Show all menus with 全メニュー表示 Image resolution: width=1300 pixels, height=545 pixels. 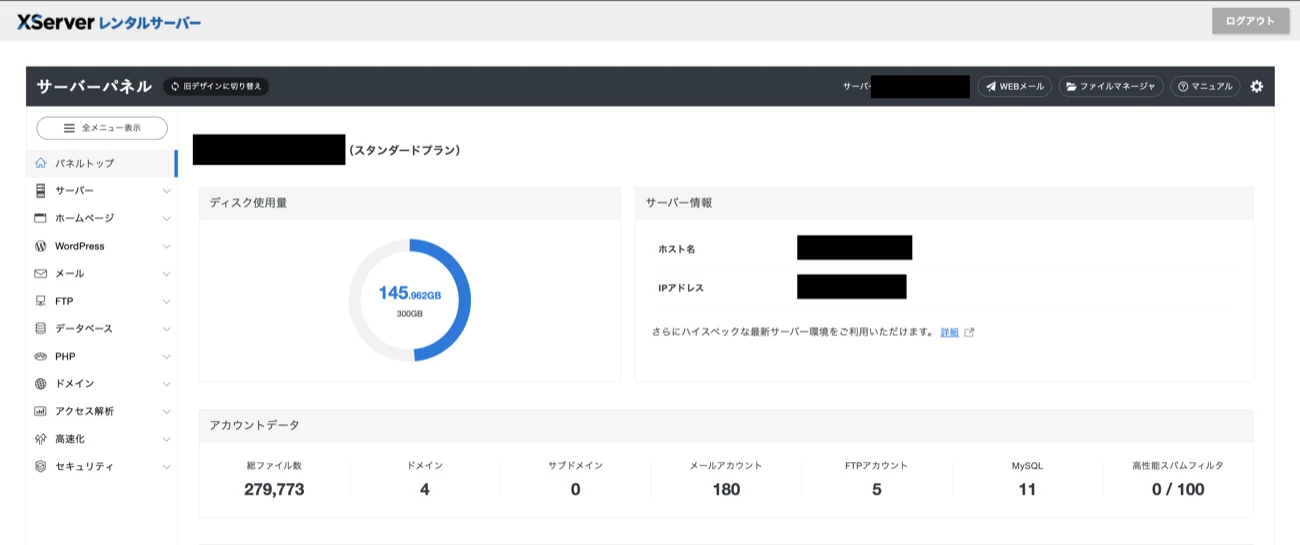[x=102, y=128]
